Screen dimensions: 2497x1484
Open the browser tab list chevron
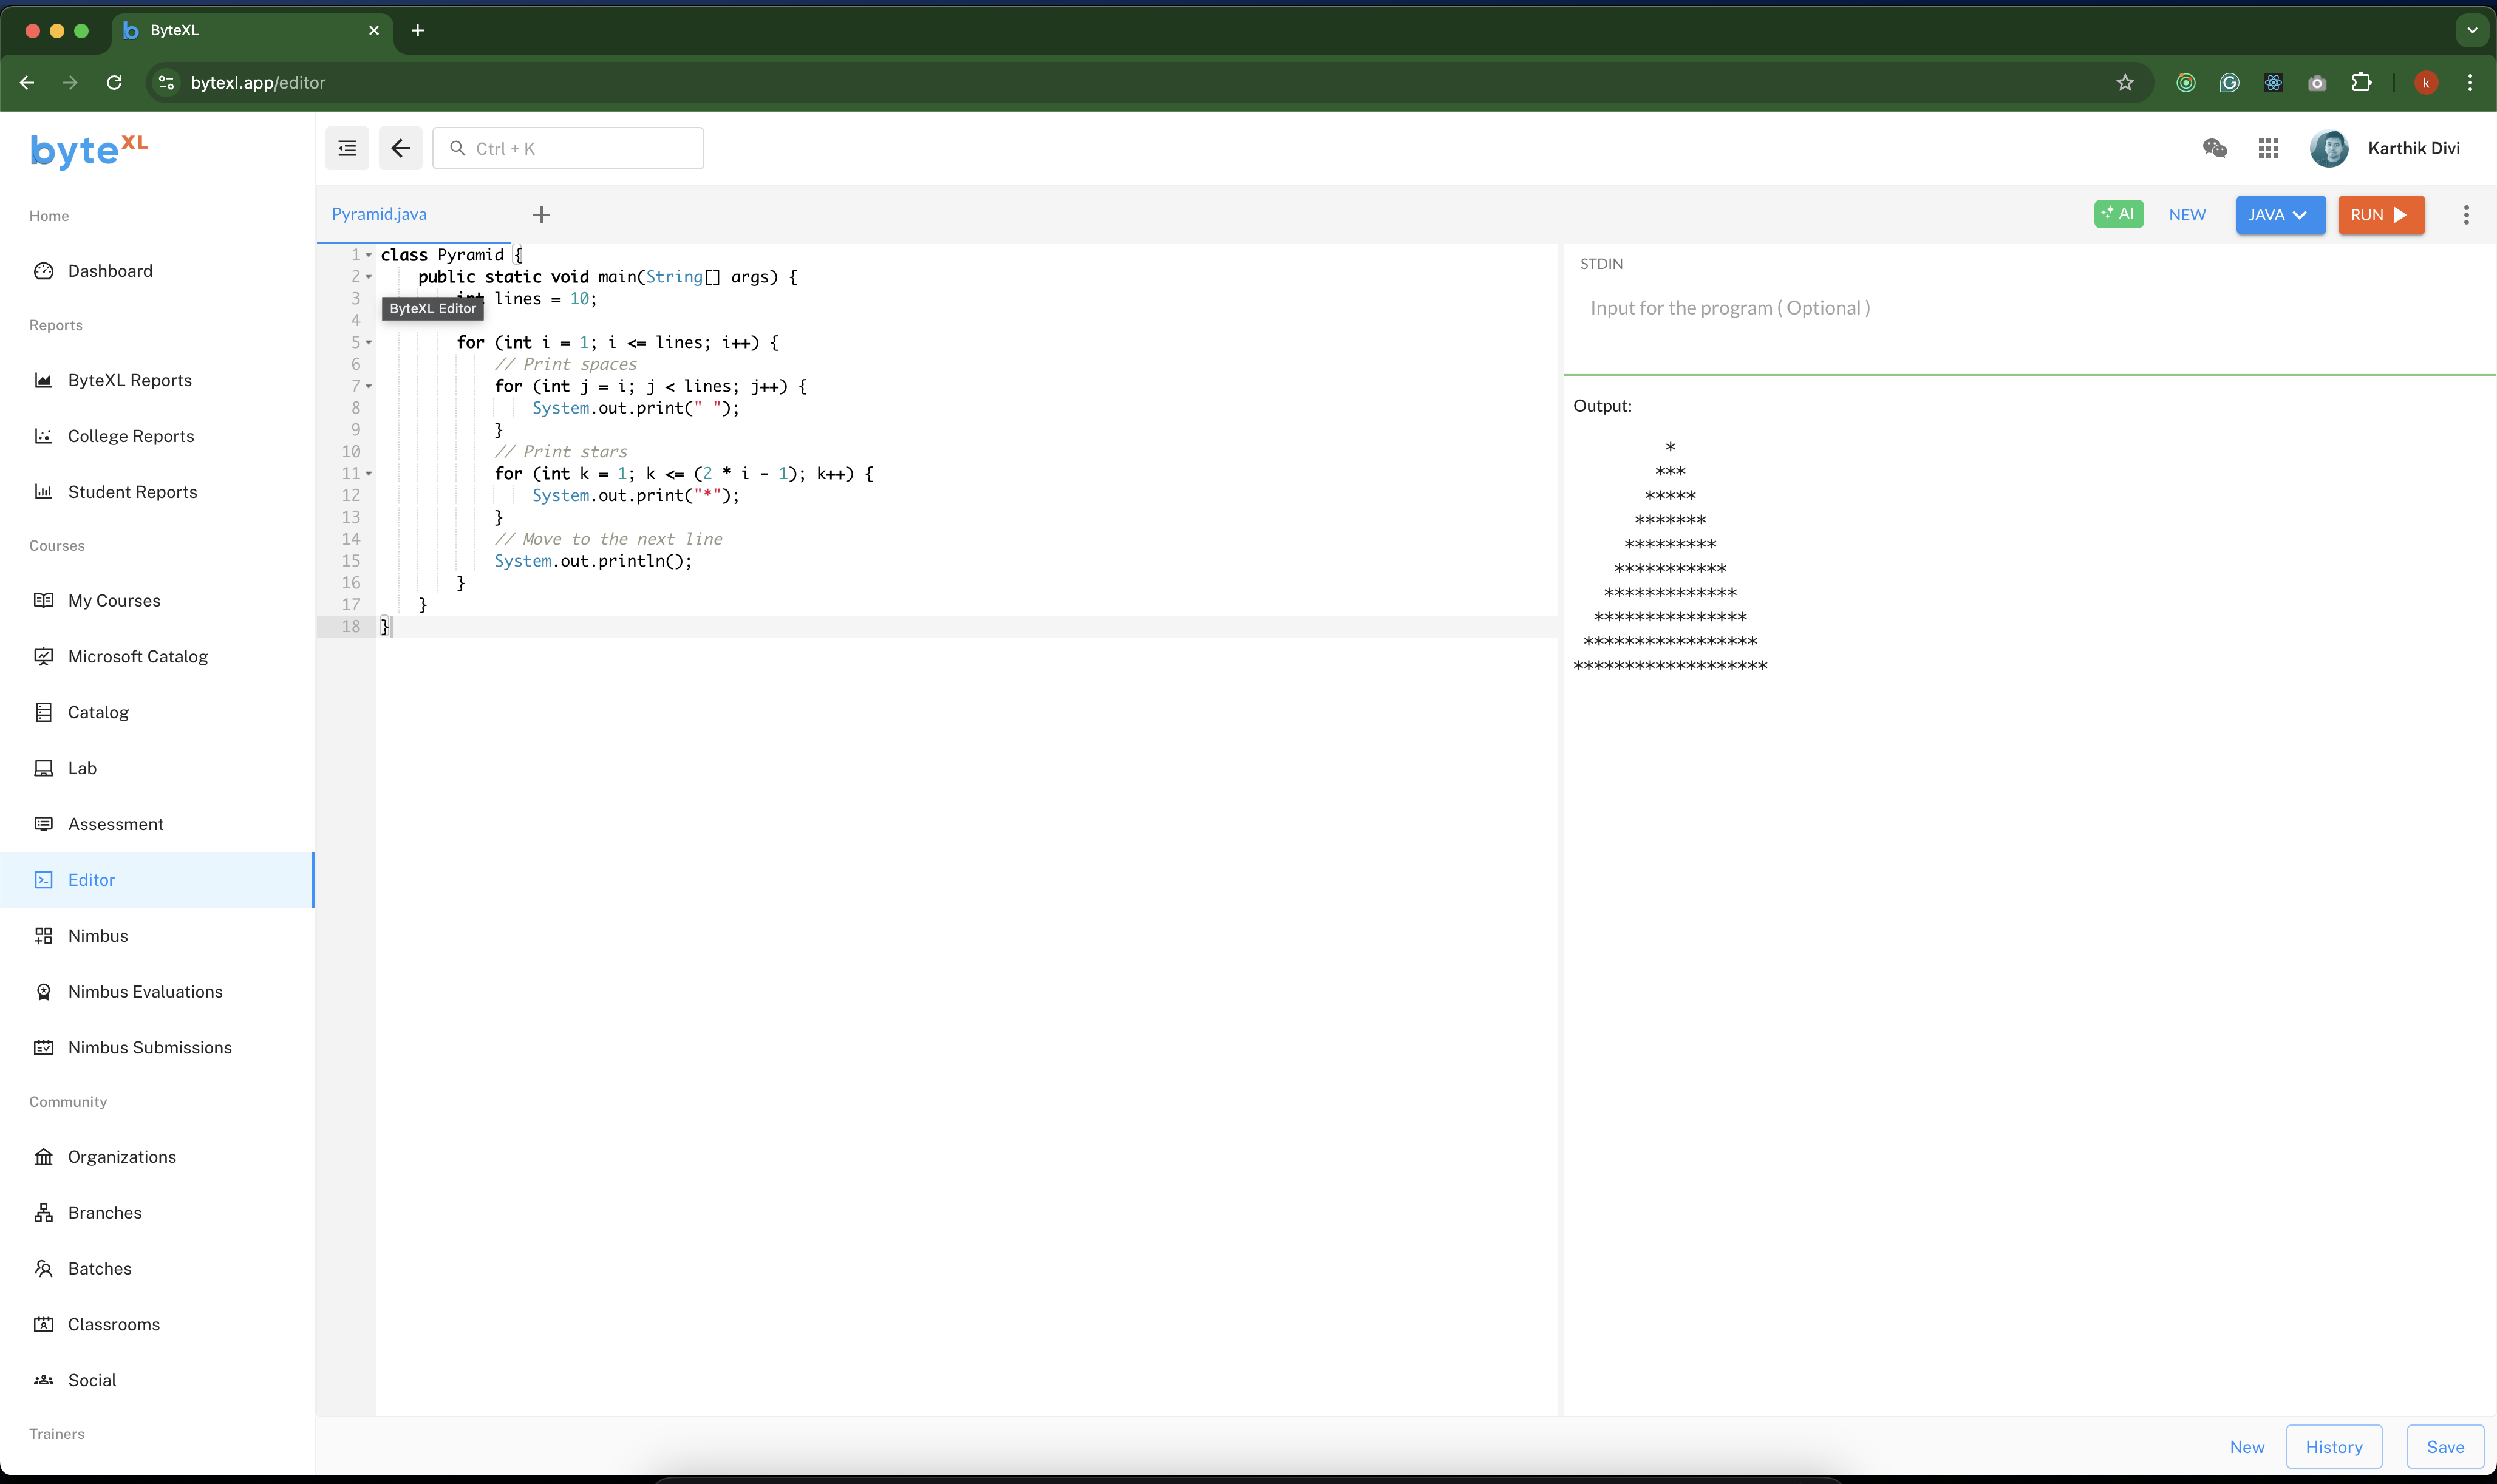pyautogui.click(x=2472, y=30)
